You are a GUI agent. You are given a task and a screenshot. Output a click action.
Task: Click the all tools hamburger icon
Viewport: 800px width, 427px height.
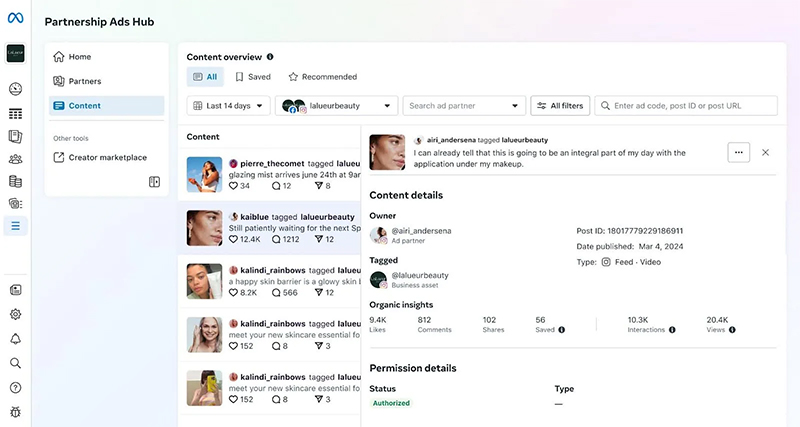tap(15, 225)
